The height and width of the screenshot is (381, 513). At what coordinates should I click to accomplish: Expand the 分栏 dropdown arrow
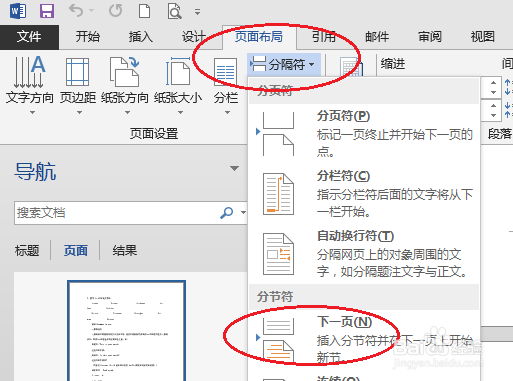pyautogui.click(x=227, y=113)
